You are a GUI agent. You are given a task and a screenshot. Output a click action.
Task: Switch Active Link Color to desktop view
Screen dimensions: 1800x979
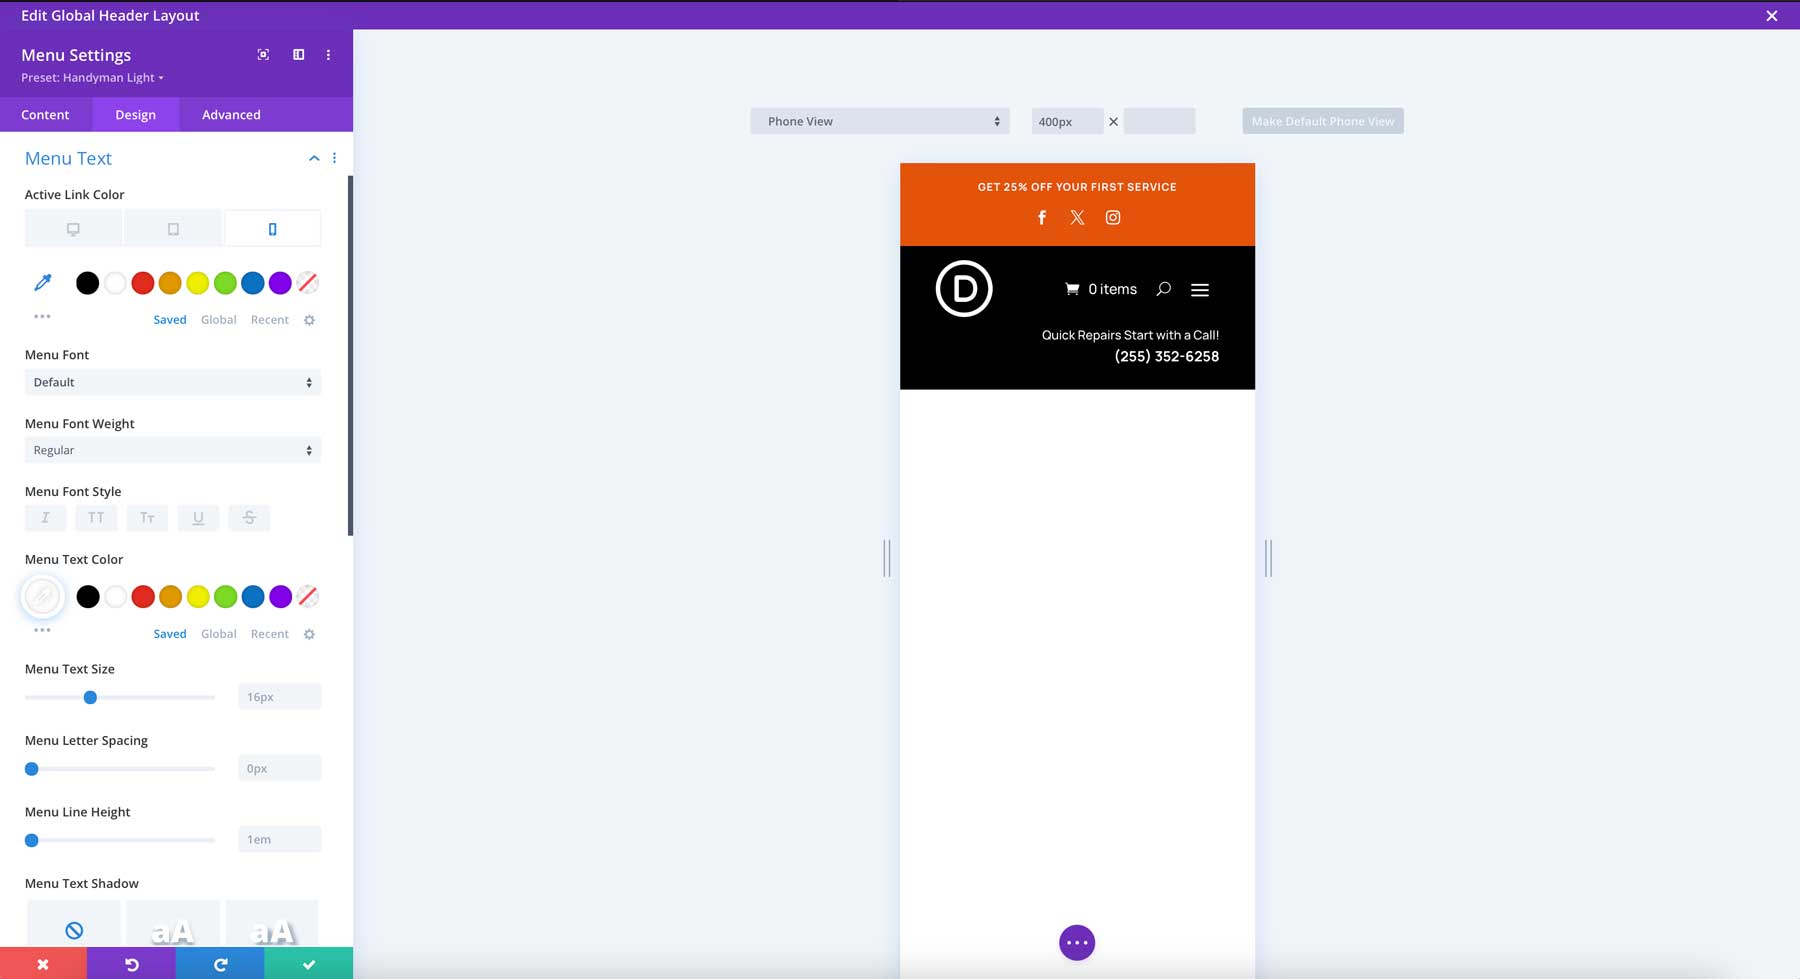coord(72,227)
